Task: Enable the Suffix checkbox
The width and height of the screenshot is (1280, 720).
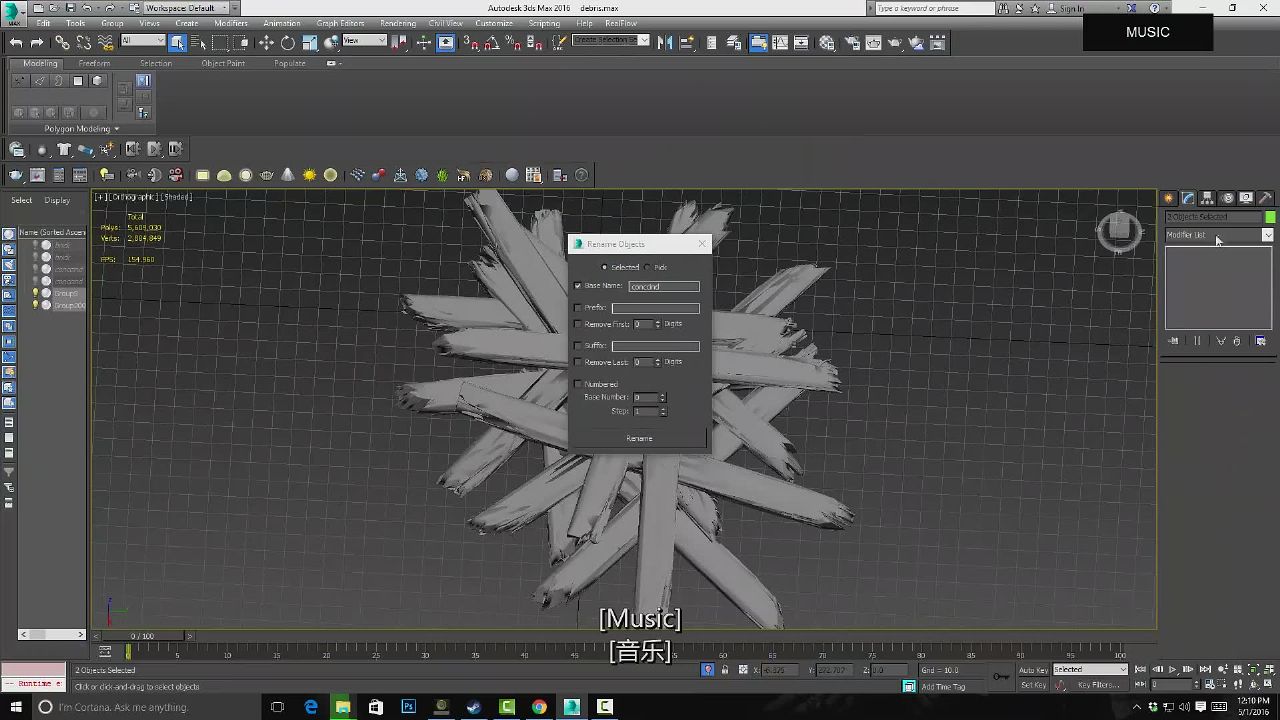Action: pyautogui.click(x=578, y=345)
